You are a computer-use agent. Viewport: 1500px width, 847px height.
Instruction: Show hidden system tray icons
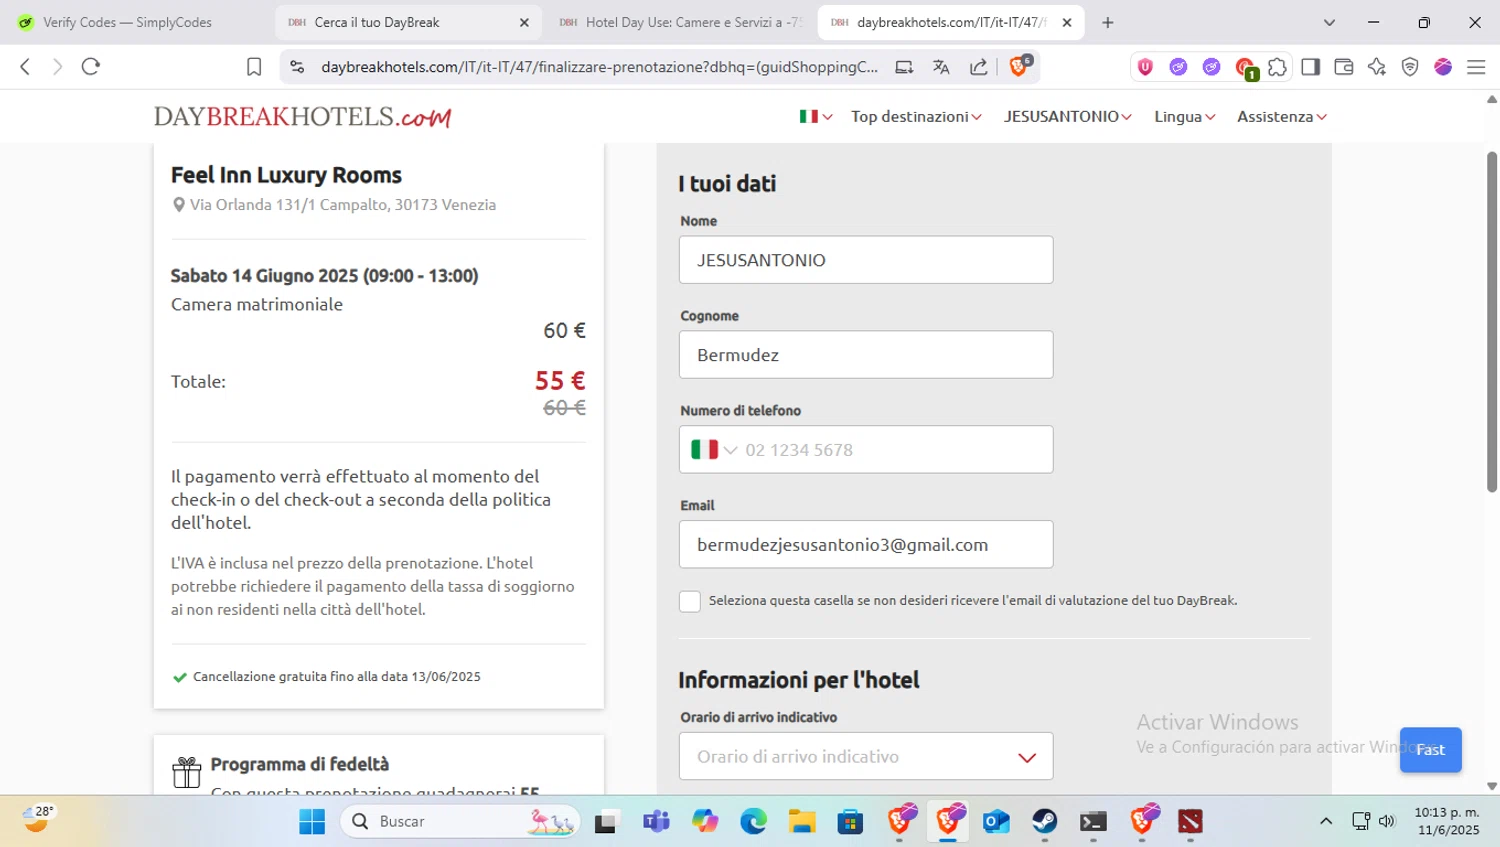(1326, 822)
